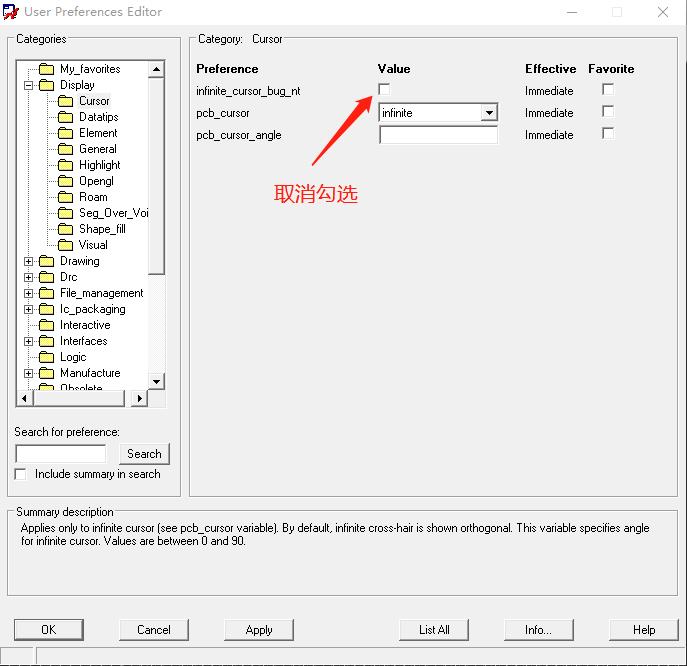Viewport: 687px width, 666px height.
Task: Click the Logic folder icon
Action: click(x=46, y=357)
